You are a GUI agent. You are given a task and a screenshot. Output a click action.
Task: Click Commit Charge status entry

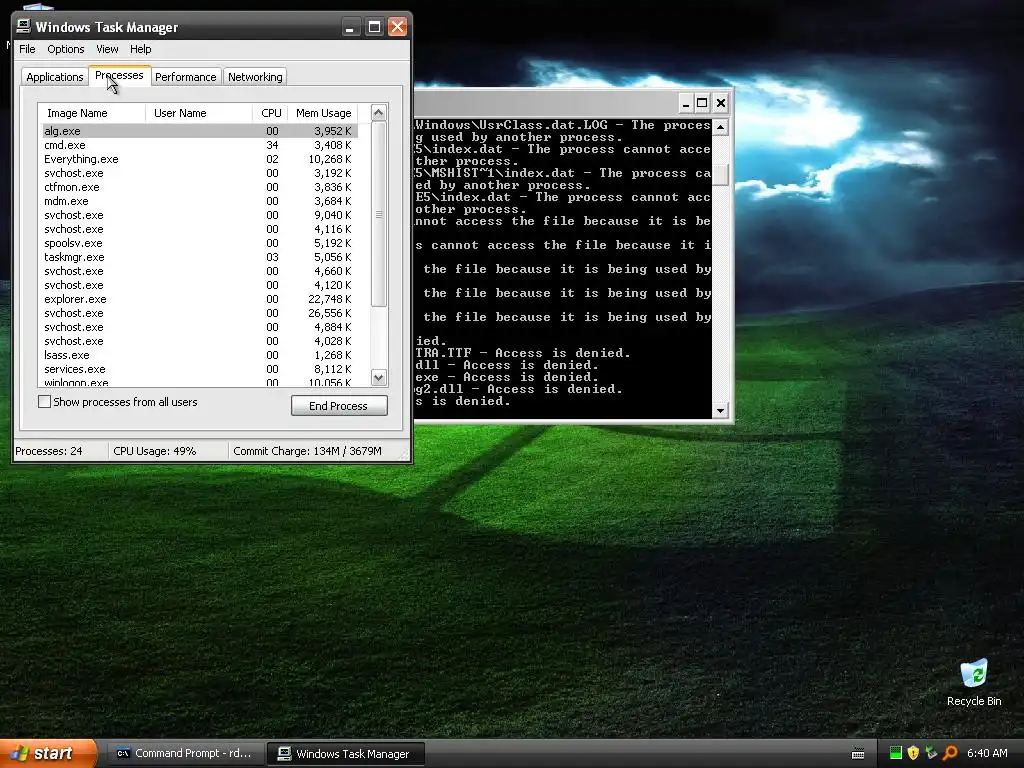pos(308,451)
